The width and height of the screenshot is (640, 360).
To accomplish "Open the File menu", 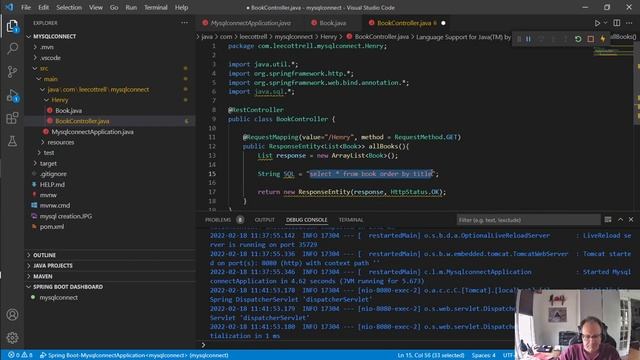I will [26, 7].
